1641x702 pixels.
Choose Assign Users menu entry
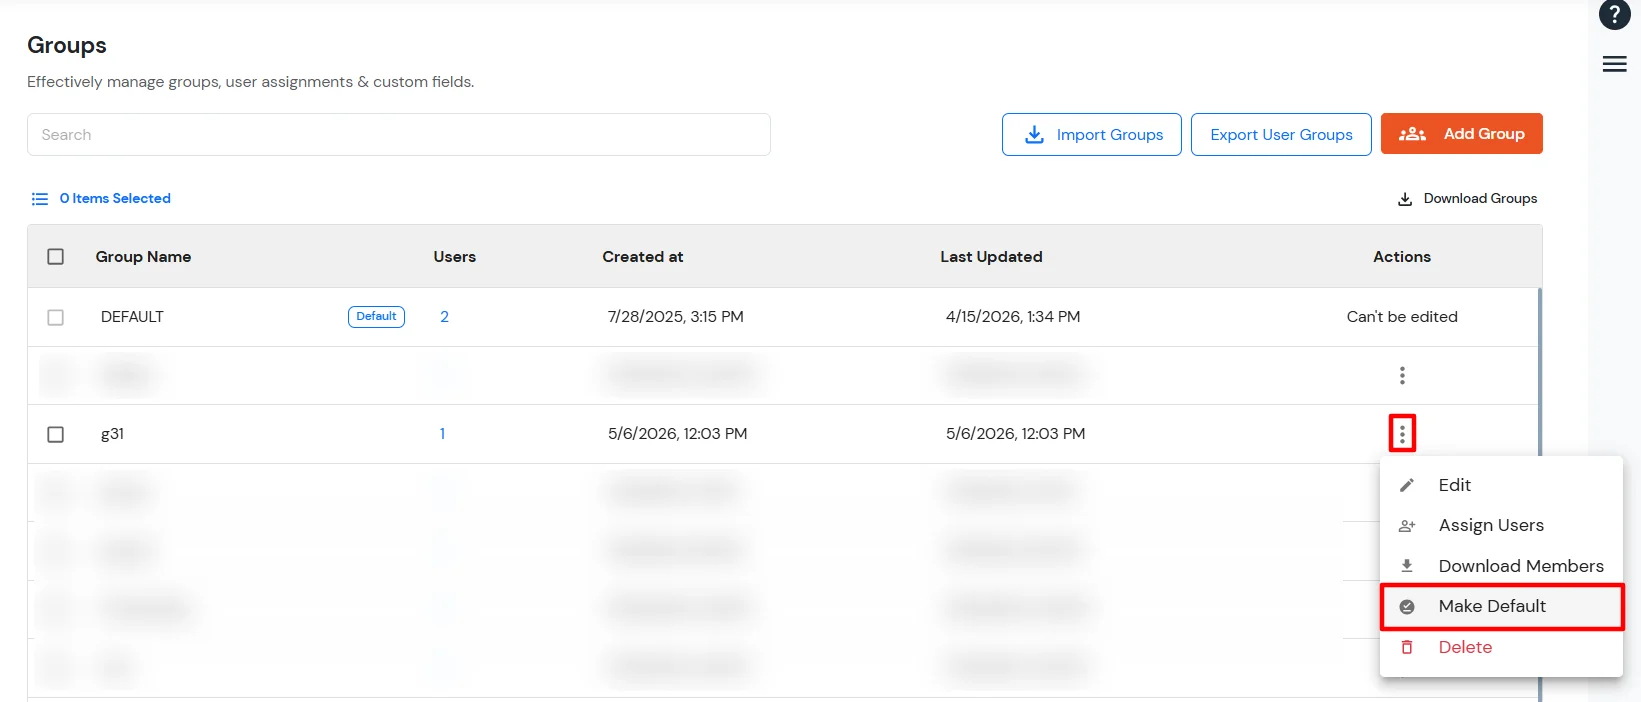pyautogui.click(x=1501, y=526)
